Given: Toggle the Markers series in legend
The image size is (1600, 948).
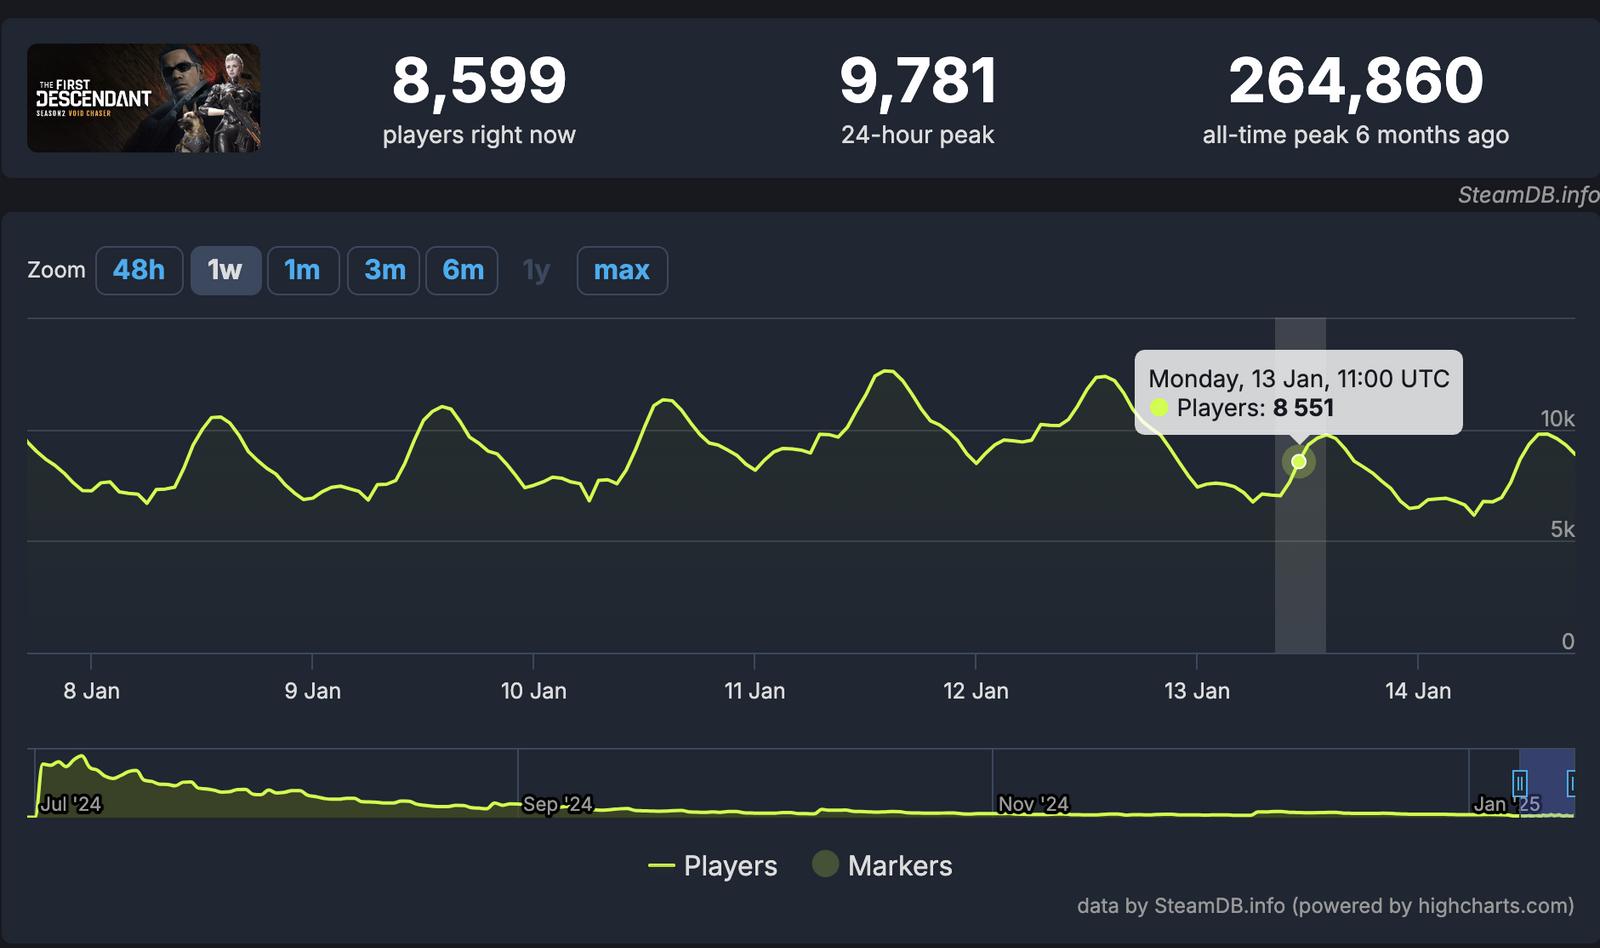Looking at the screenshot, I should click(883, 866).
